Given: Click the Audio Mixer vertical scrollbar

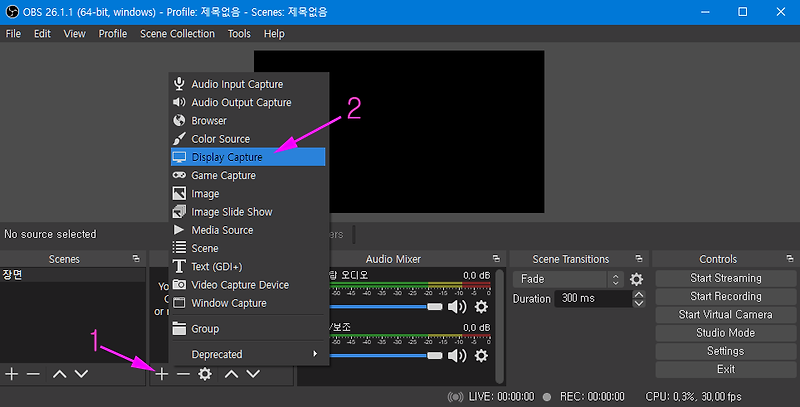Looking at the screenshot, I should coord(500,326).
